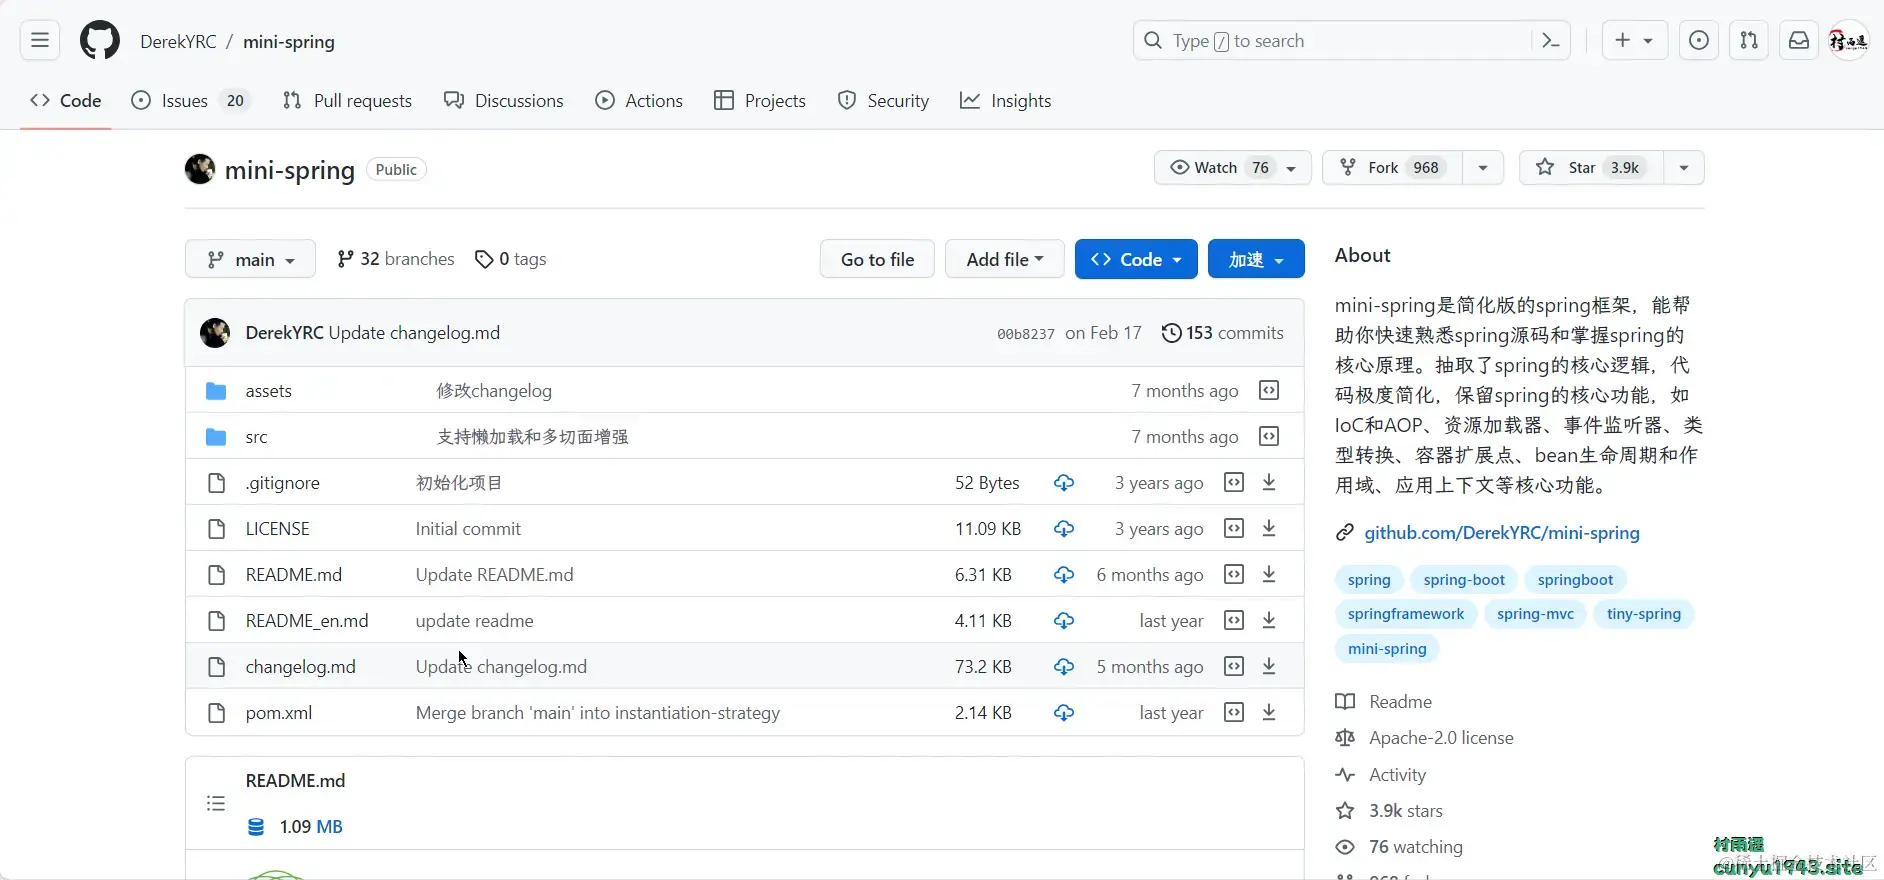
Task: Click the search input field
Action: (x=1351, y=41)
